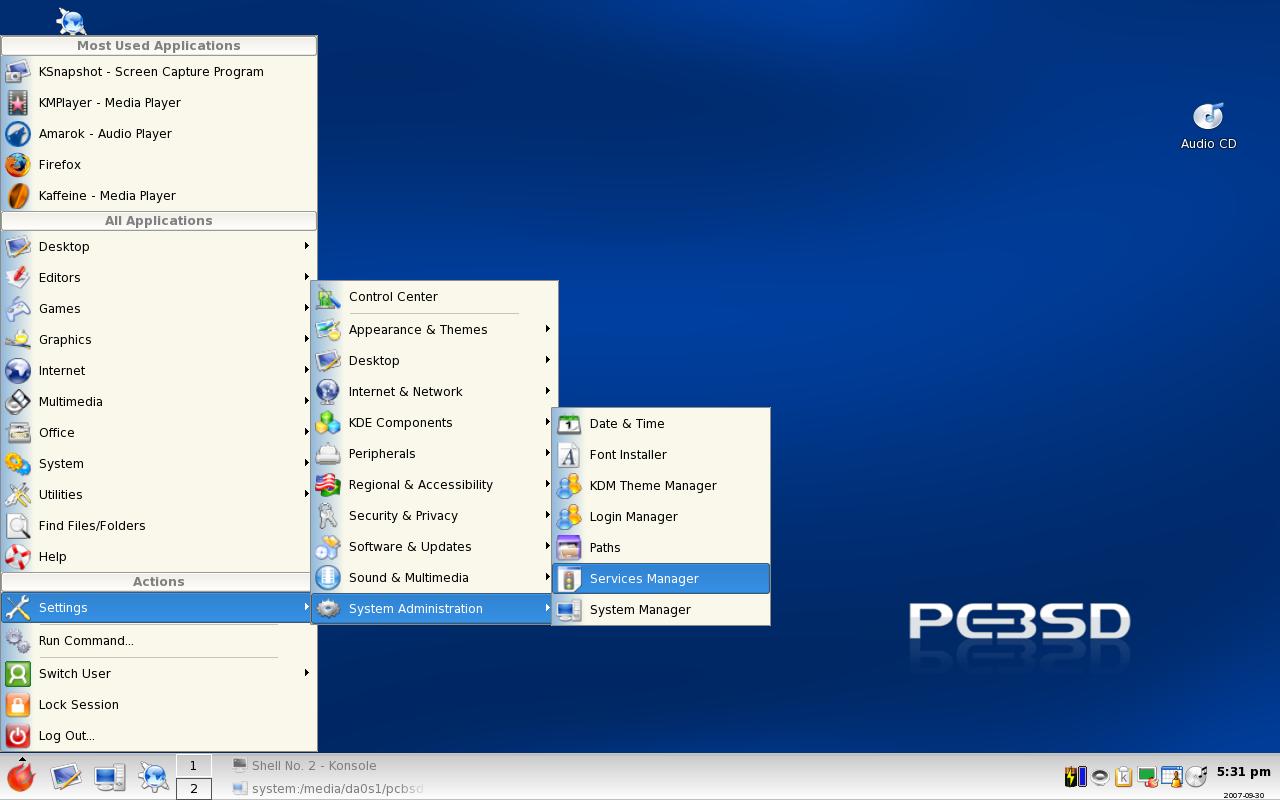This screenshot has width=1280, height=800.
Task: Click the 5:31 pm clock
Action: (x=1243, y=772)
